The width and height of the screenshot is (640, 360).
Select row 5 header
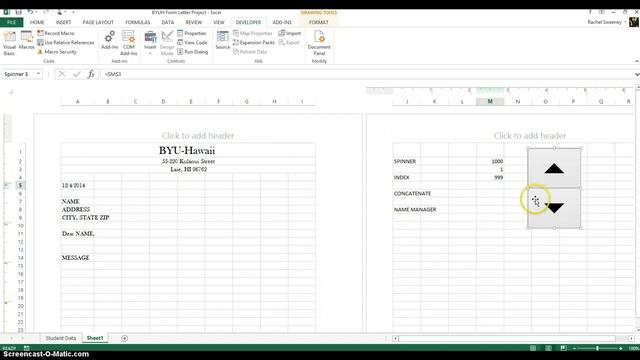coord(20,185)
